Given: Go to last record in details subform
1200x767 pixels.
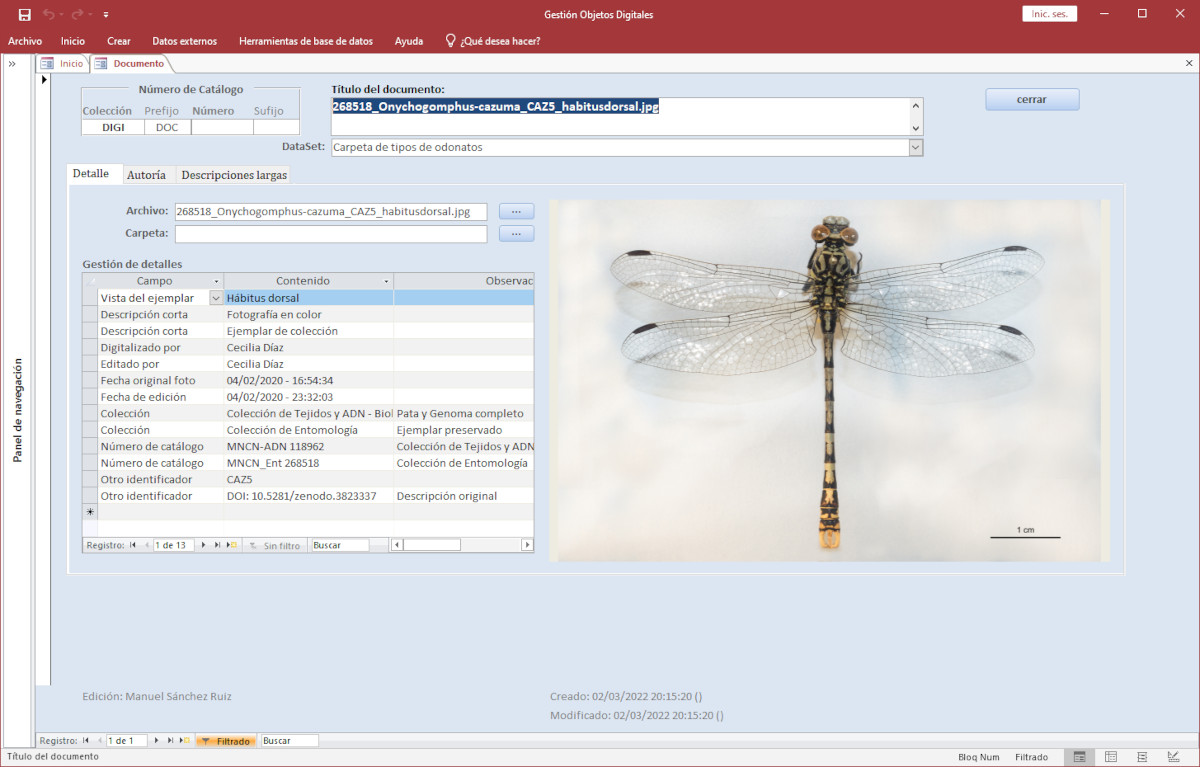Looking at the screenshot, I should (217, 545).
